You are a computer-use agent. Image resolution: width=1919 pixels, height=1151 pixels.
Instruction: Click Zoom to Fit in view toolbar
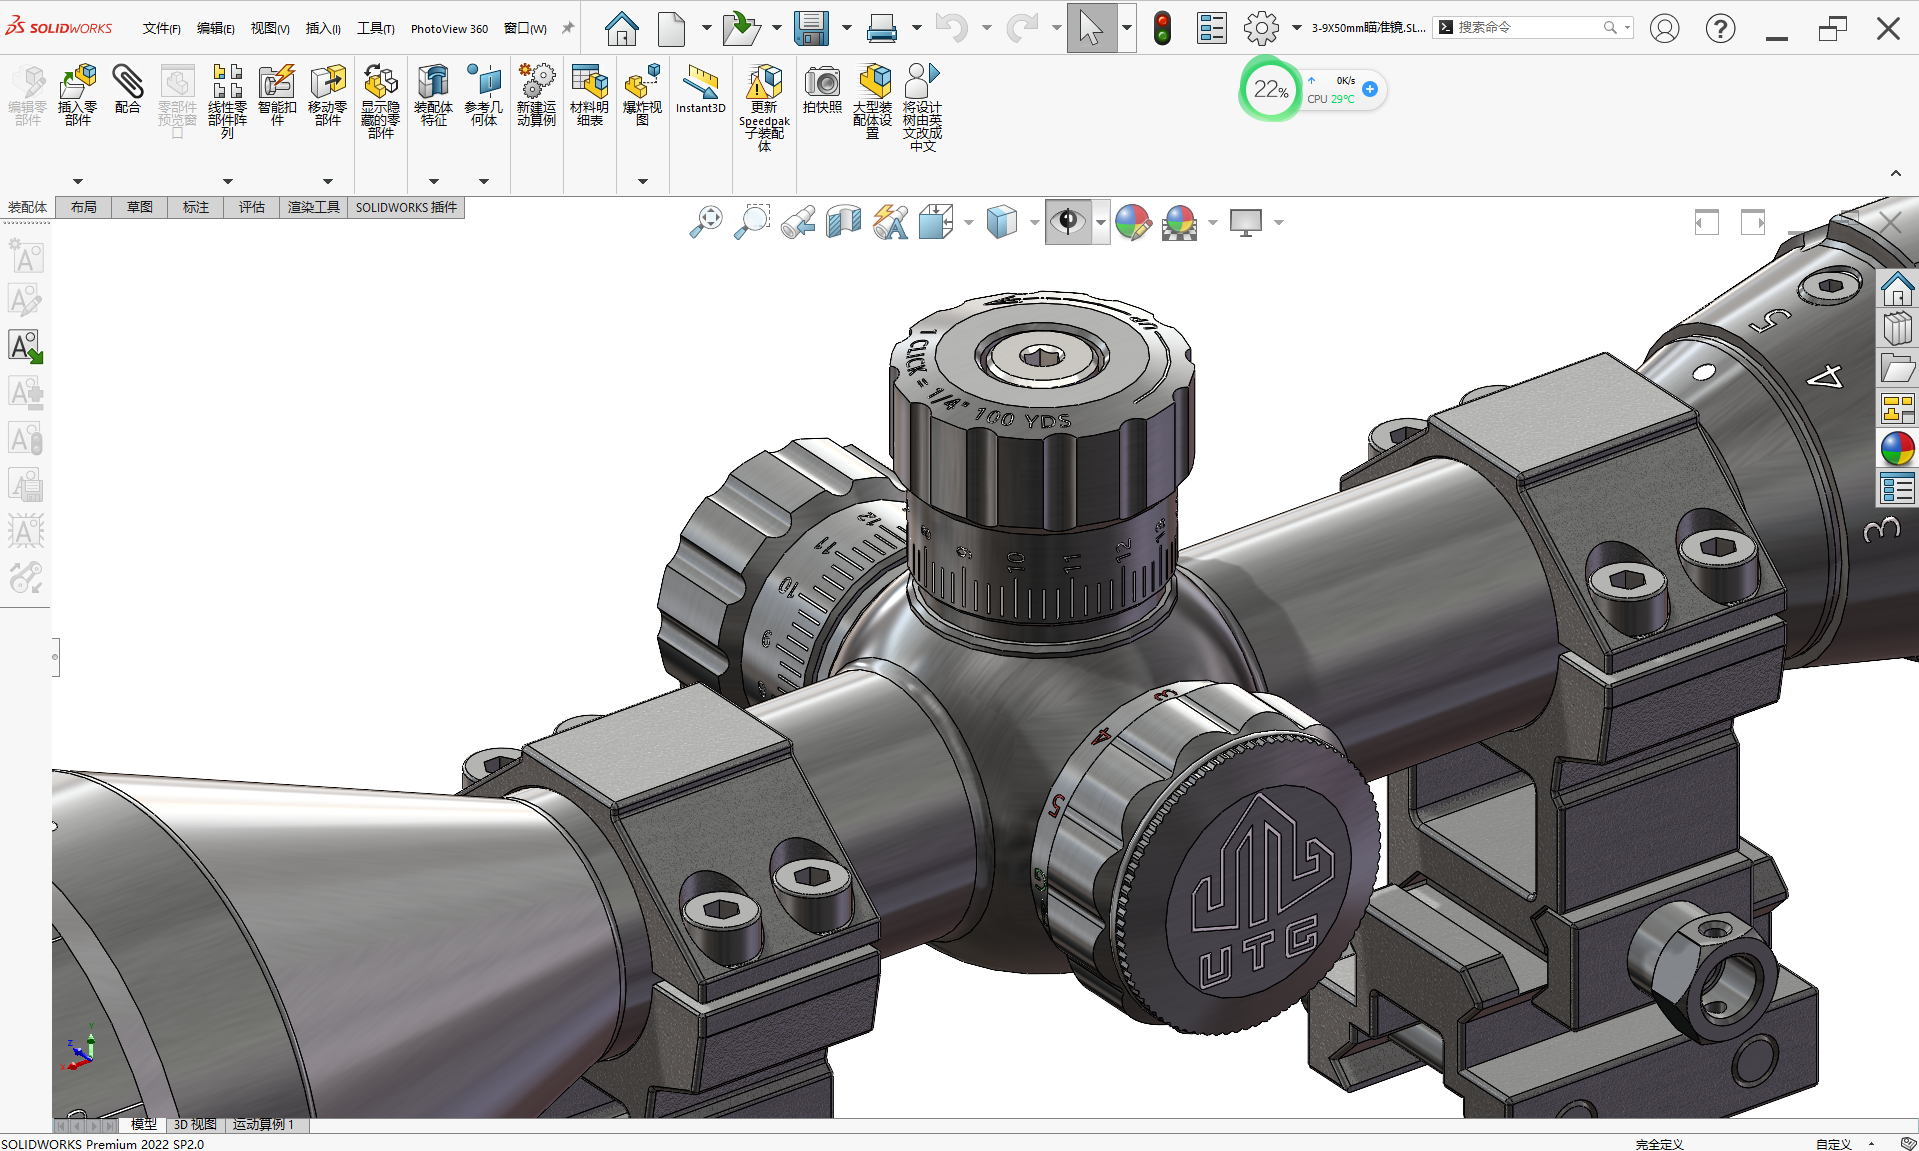click(x=706, y=222)
